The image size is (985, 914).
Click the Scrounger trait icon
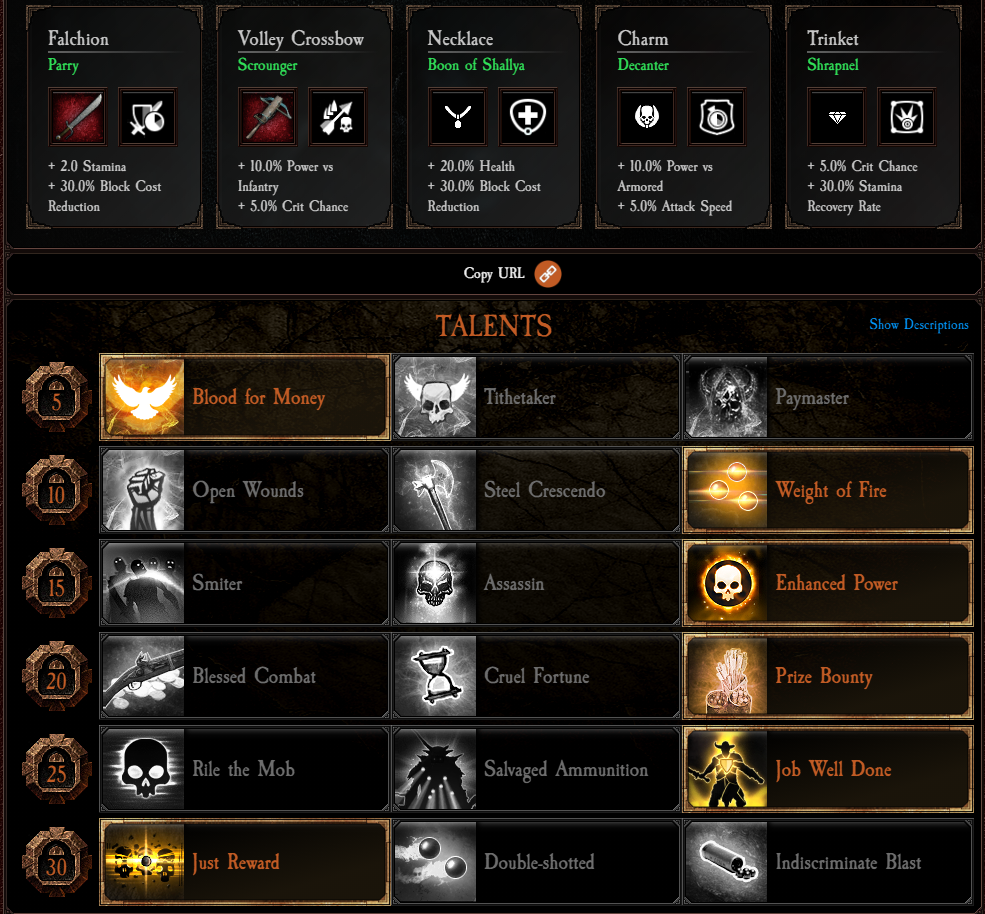click(337, 117)
